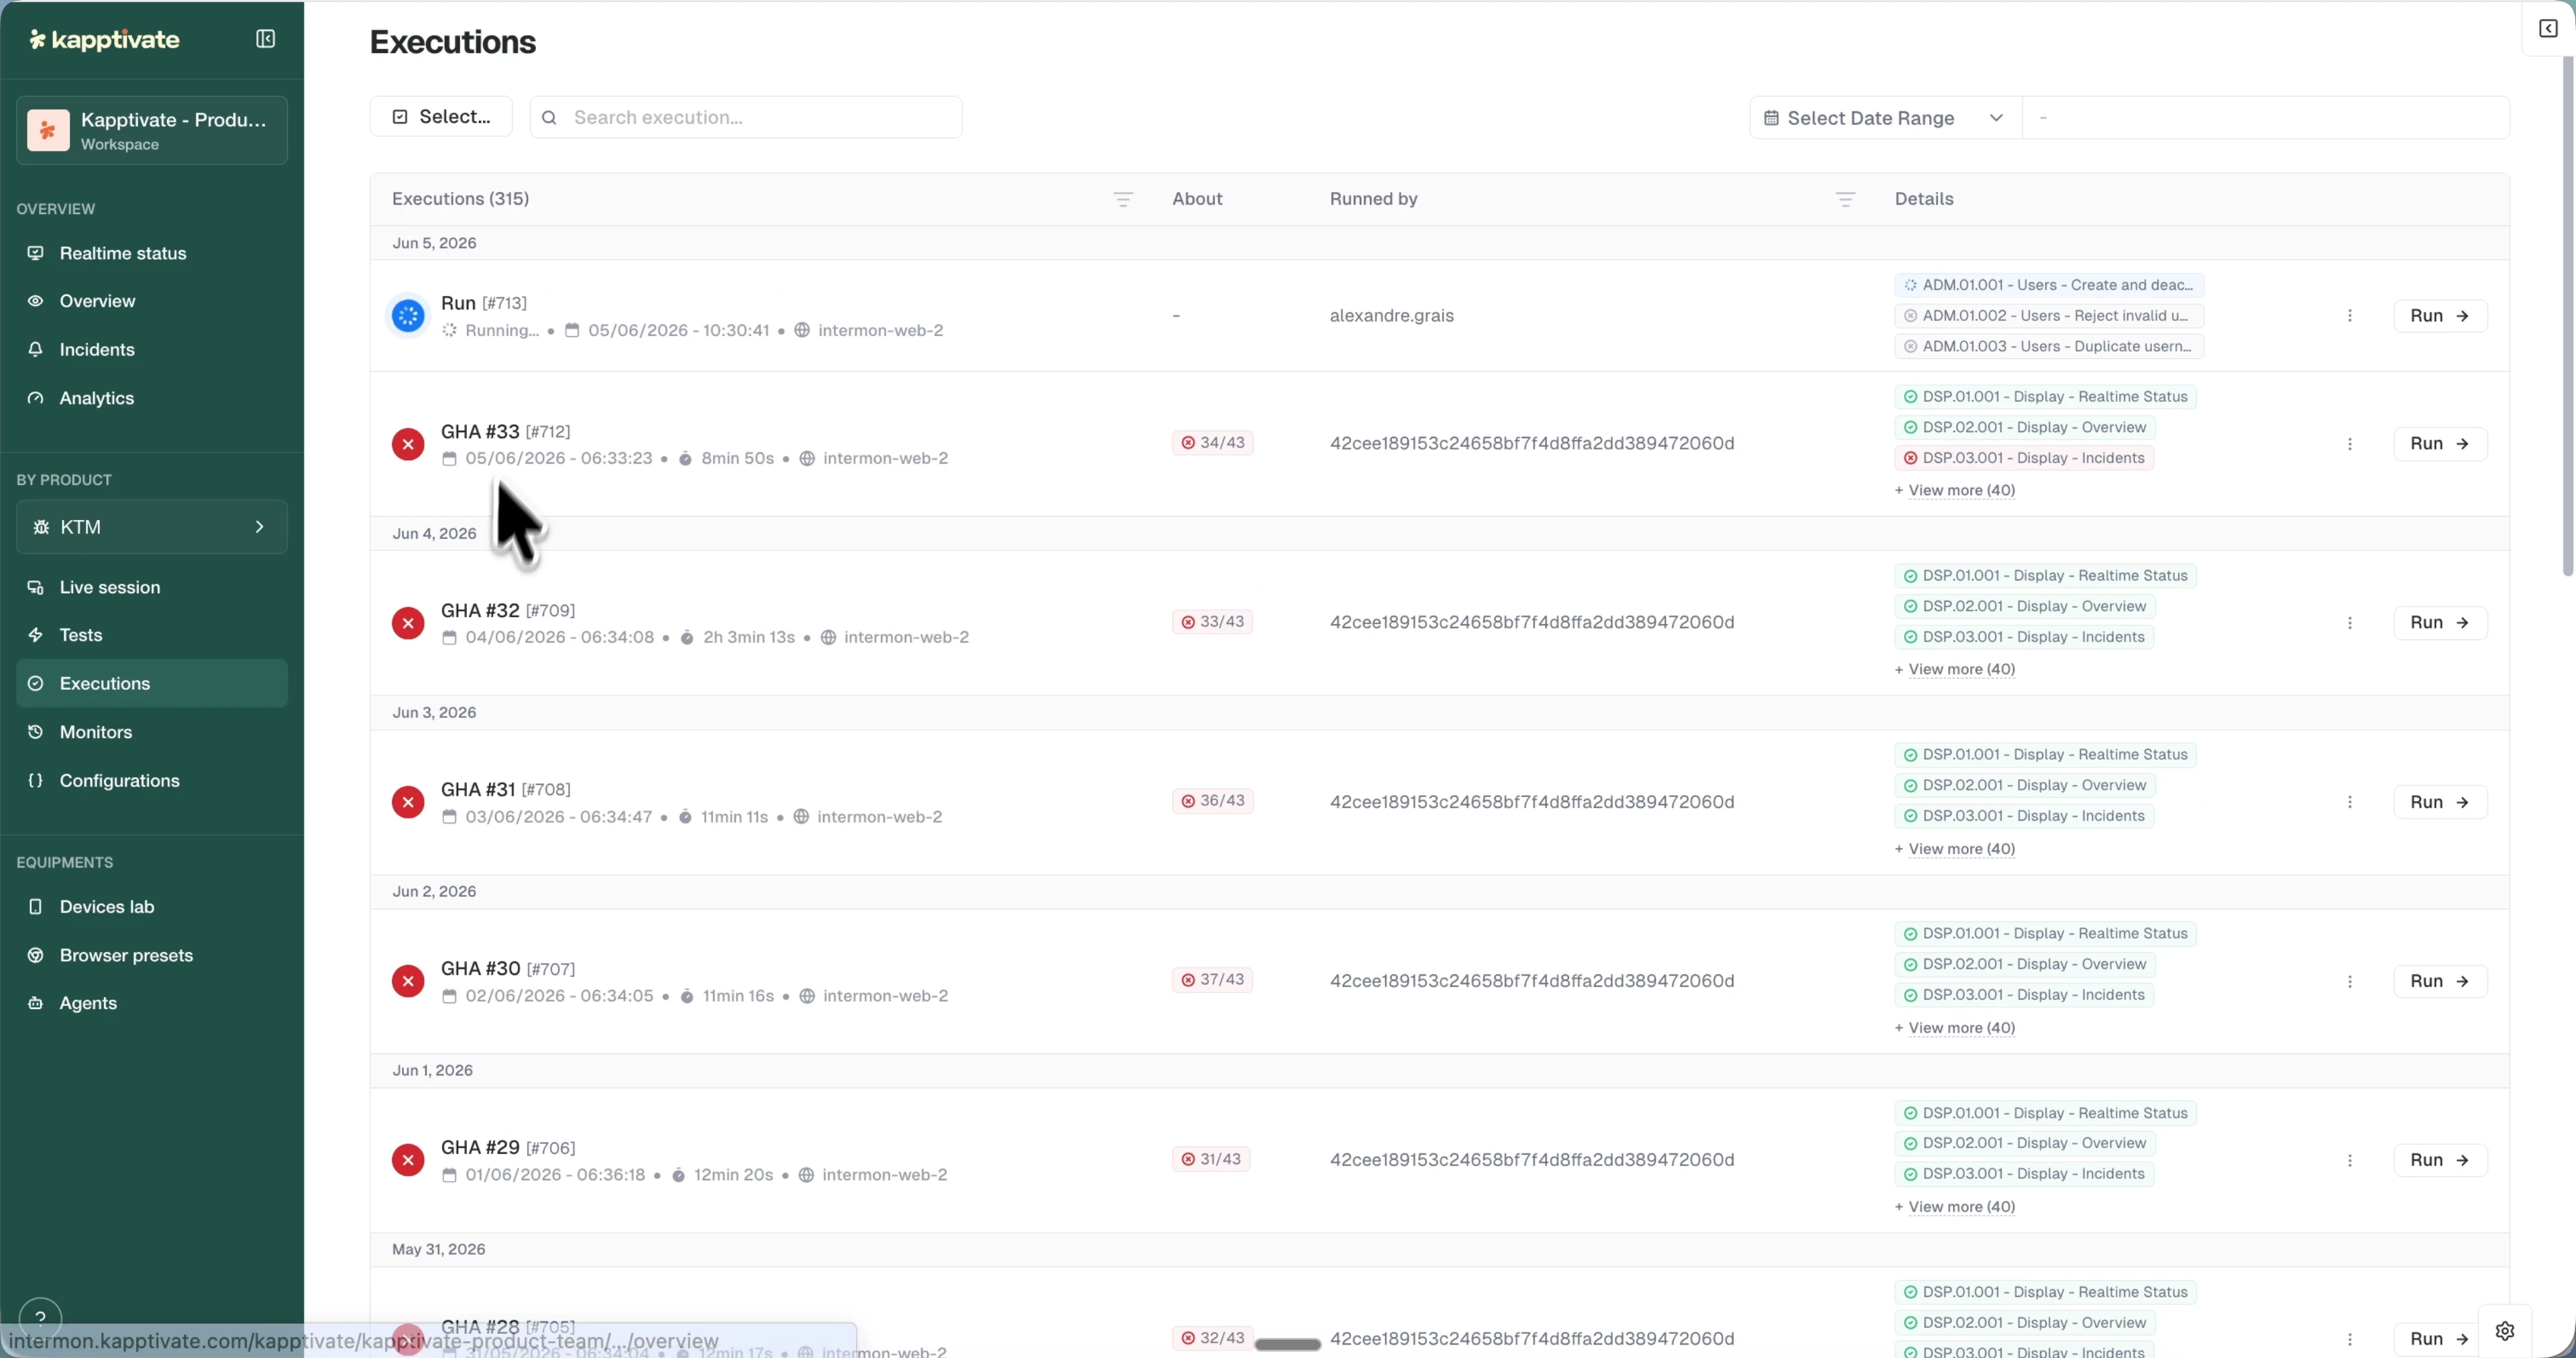Open the settings gear icon
The image size is (2576, 1358).
click(x=2505, y=1331)
